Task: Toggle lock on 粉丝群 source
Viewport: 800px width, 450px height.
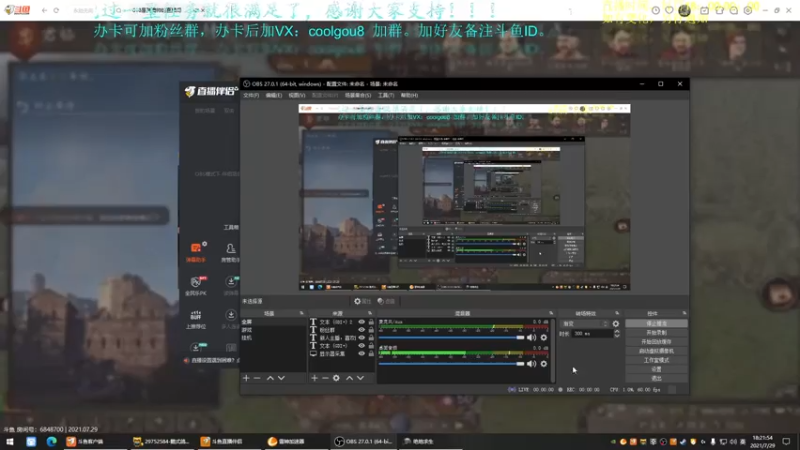Action: pyautogui.click(x=371, y=330)
